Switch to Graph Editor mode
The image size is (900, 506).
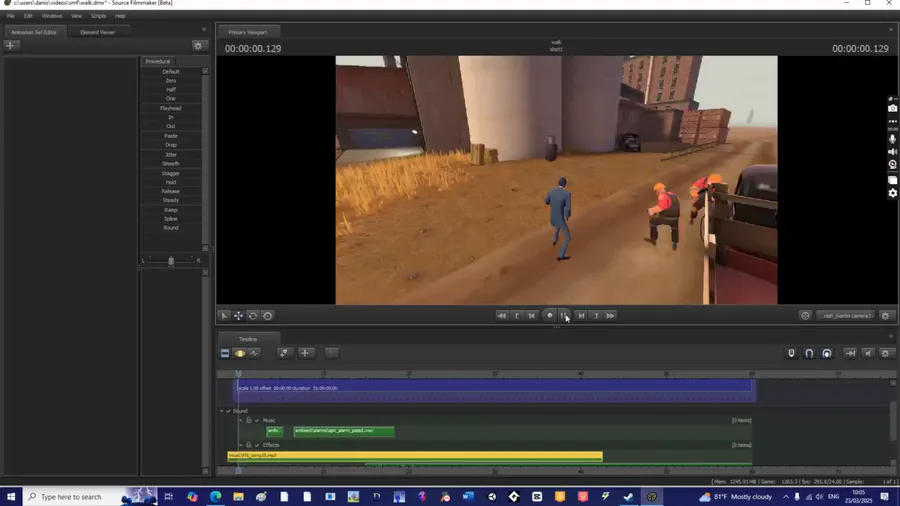[254, 353]
